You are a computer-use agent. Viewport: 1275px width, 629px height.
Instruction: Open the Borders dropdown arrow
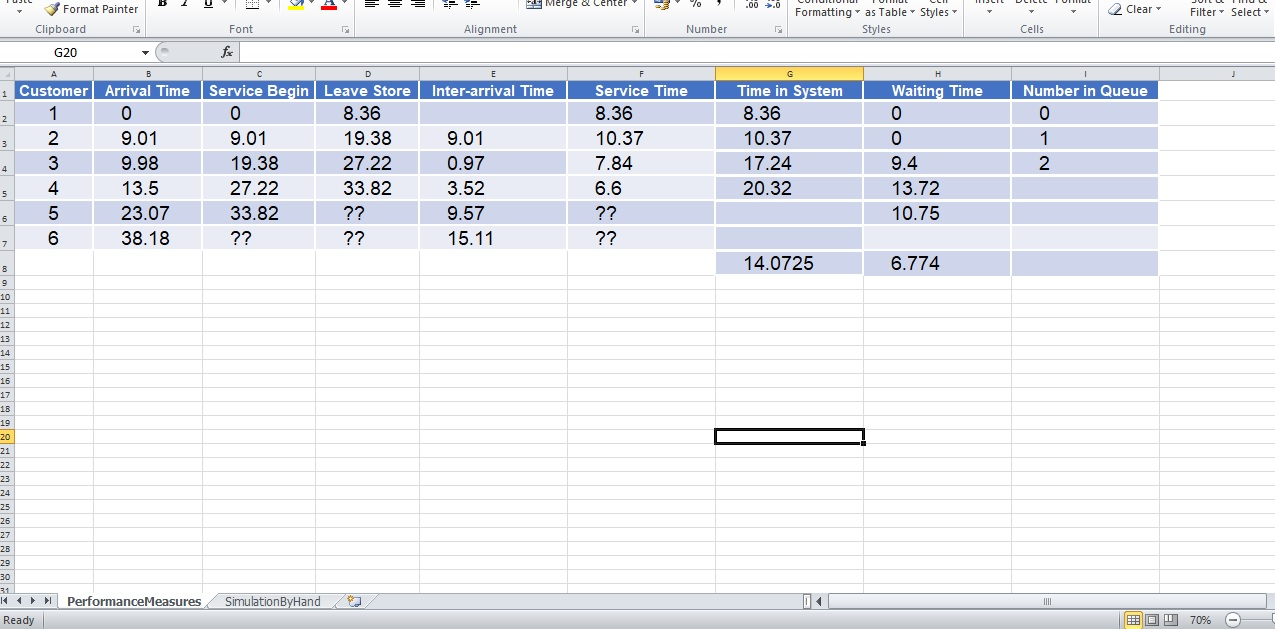click(269, 5)
